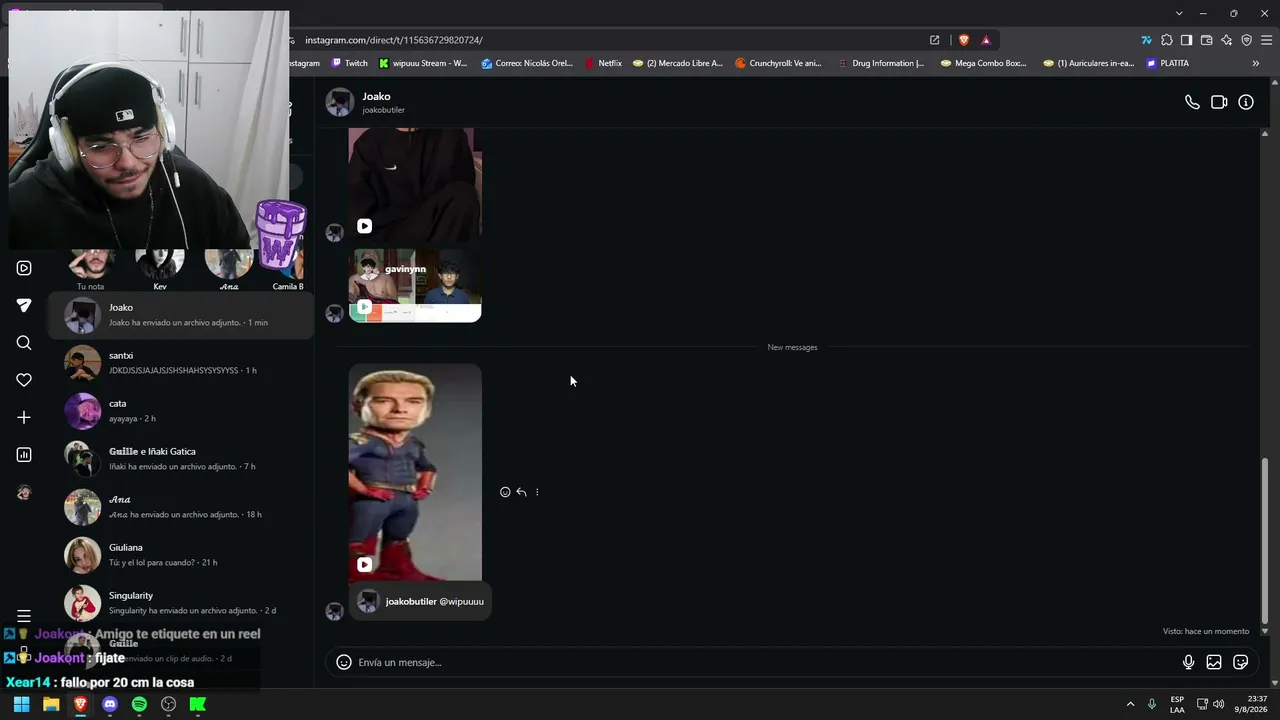Viewport: 1280px width, 720px height.
Task: Open the Twitch bookmark
Action: (x=350, y=63)
